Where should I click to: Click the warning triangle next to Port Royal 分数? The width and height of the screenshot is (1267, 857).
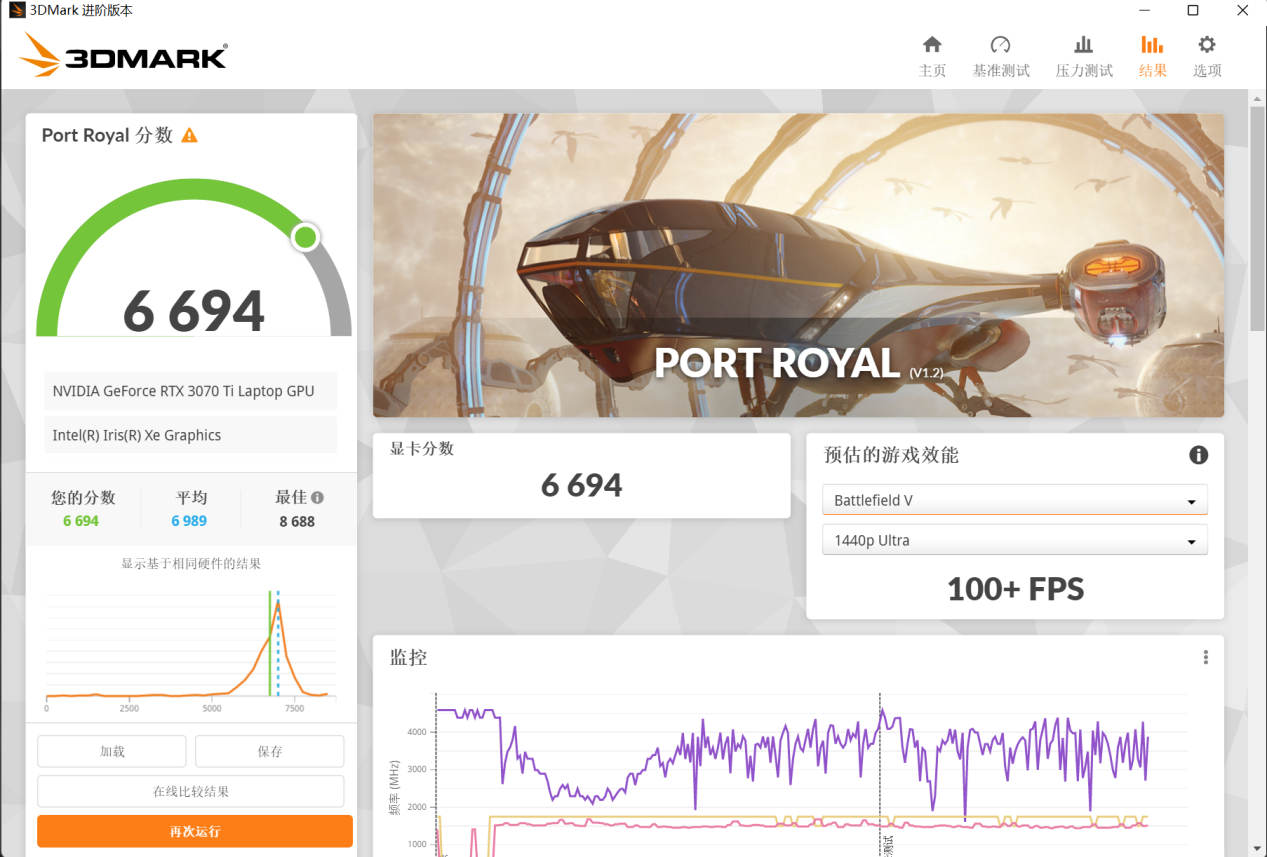coord(189,135)
